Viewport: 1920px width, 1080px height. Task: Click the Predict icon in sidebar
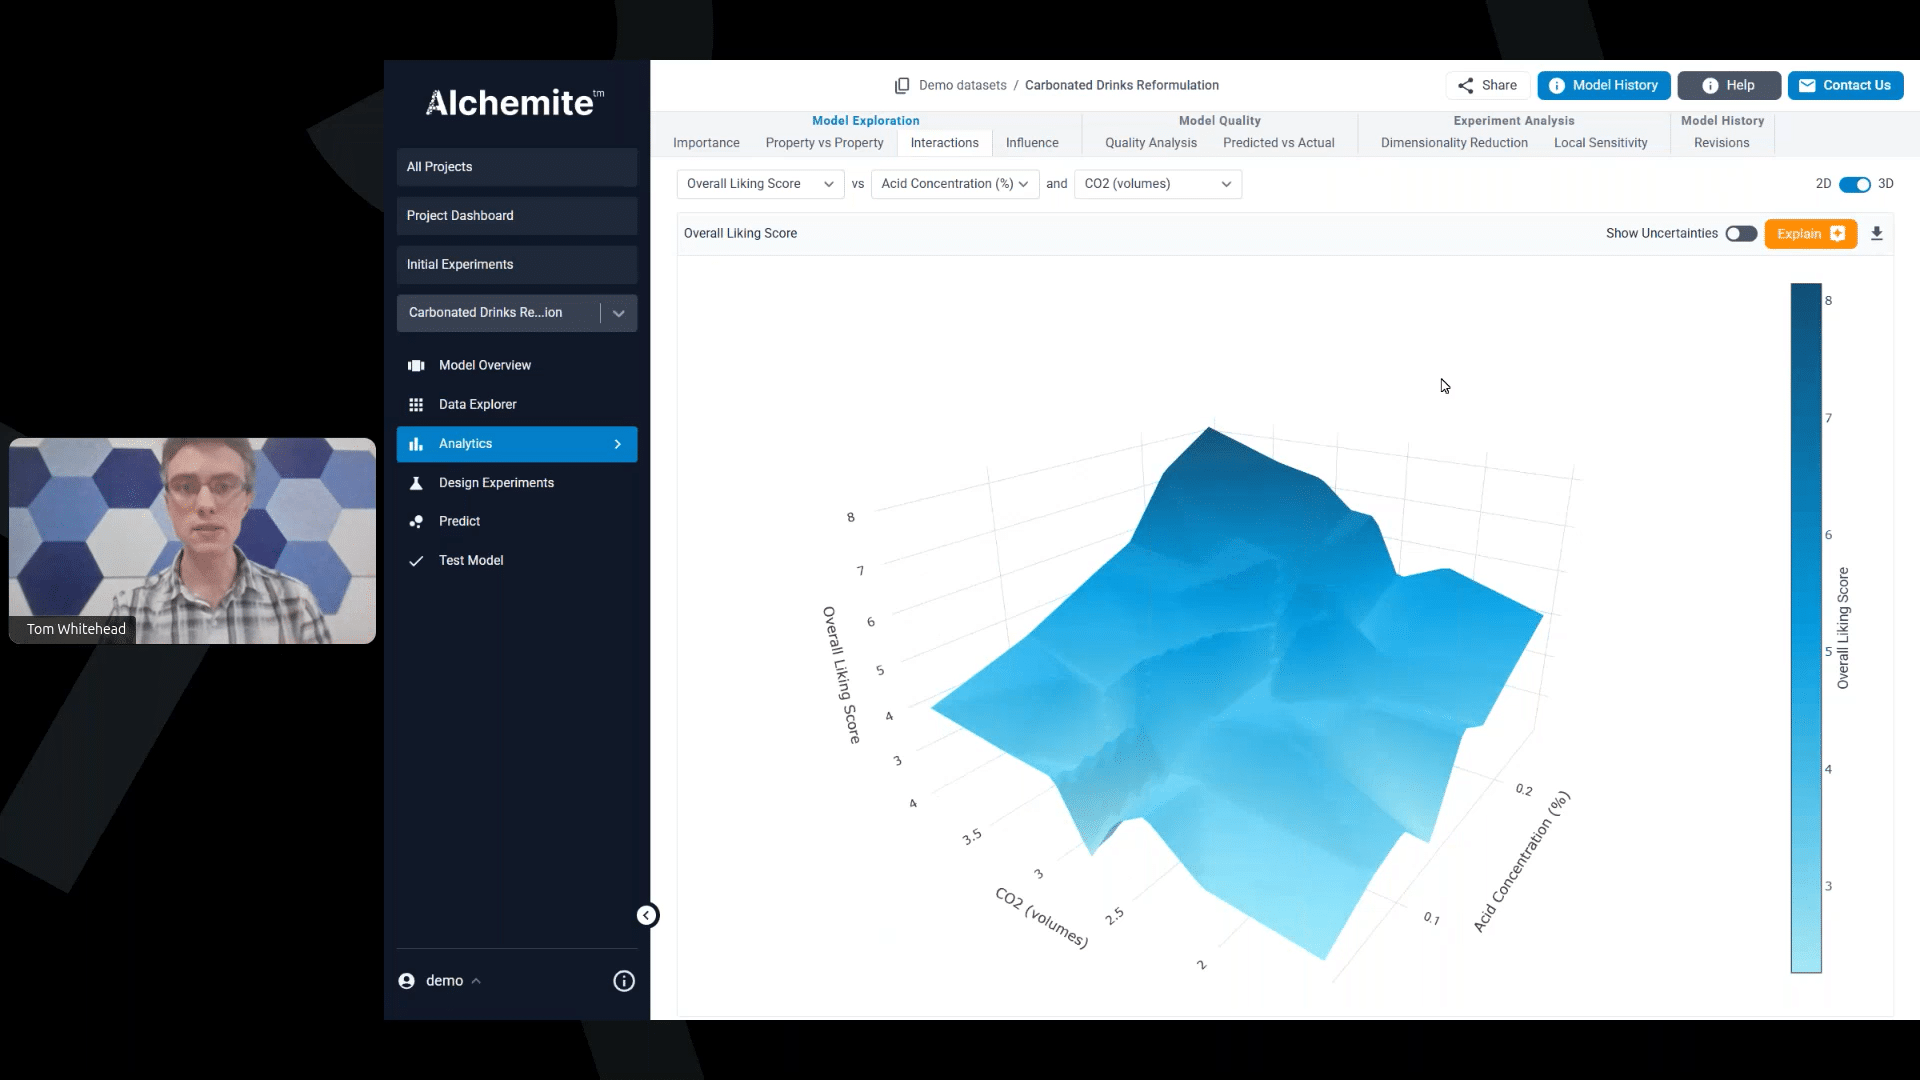click(416, 521)
